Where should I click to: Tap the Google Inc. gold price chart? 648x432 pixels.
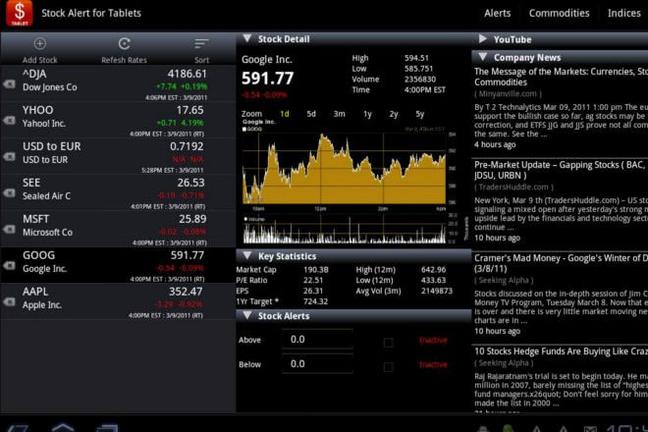[344, 168]
